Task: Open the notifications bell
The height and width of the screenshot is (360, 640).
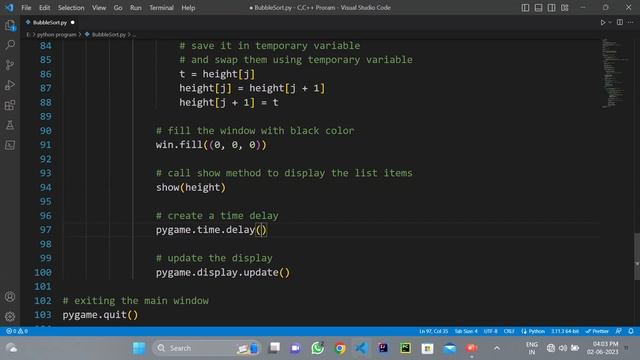Action: click(x=631, y=331)
